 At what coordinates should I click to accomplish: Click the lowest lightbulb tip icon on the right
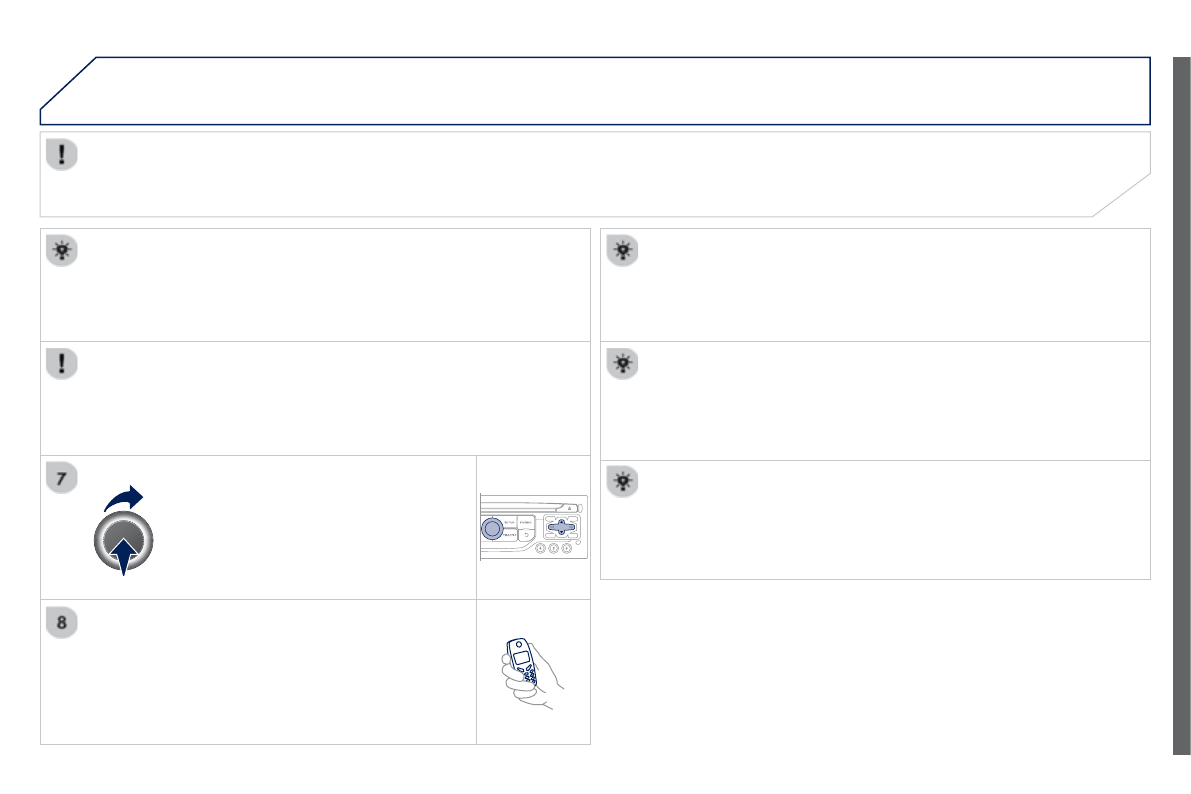(x=622, y=483)
